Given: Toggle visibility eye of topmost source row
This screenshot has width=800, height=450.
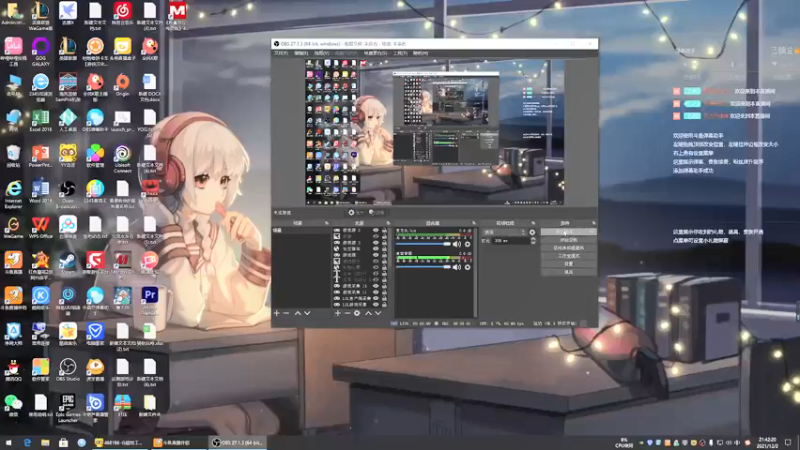Looking at the screenshot, I should tap(376, 230).
